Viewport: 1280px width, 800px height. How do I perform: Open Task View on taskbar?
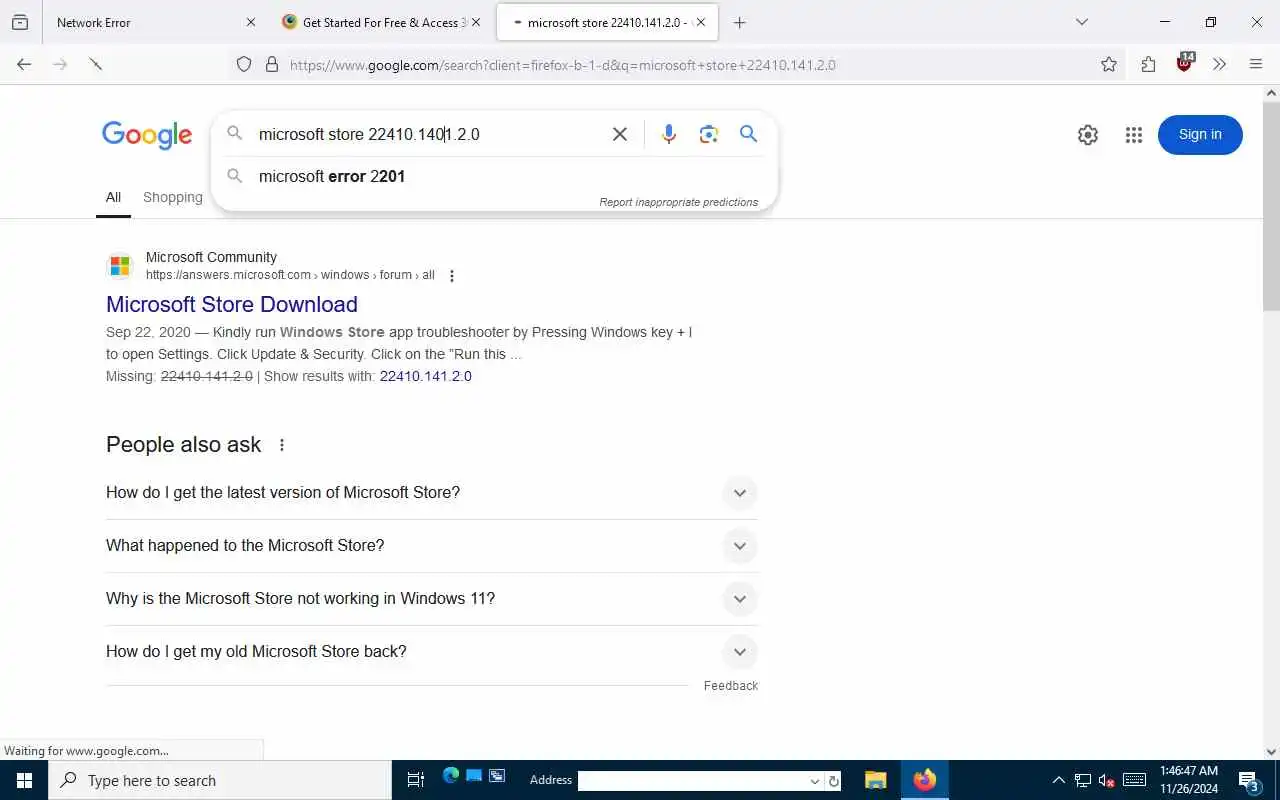(x=416, y=780)
